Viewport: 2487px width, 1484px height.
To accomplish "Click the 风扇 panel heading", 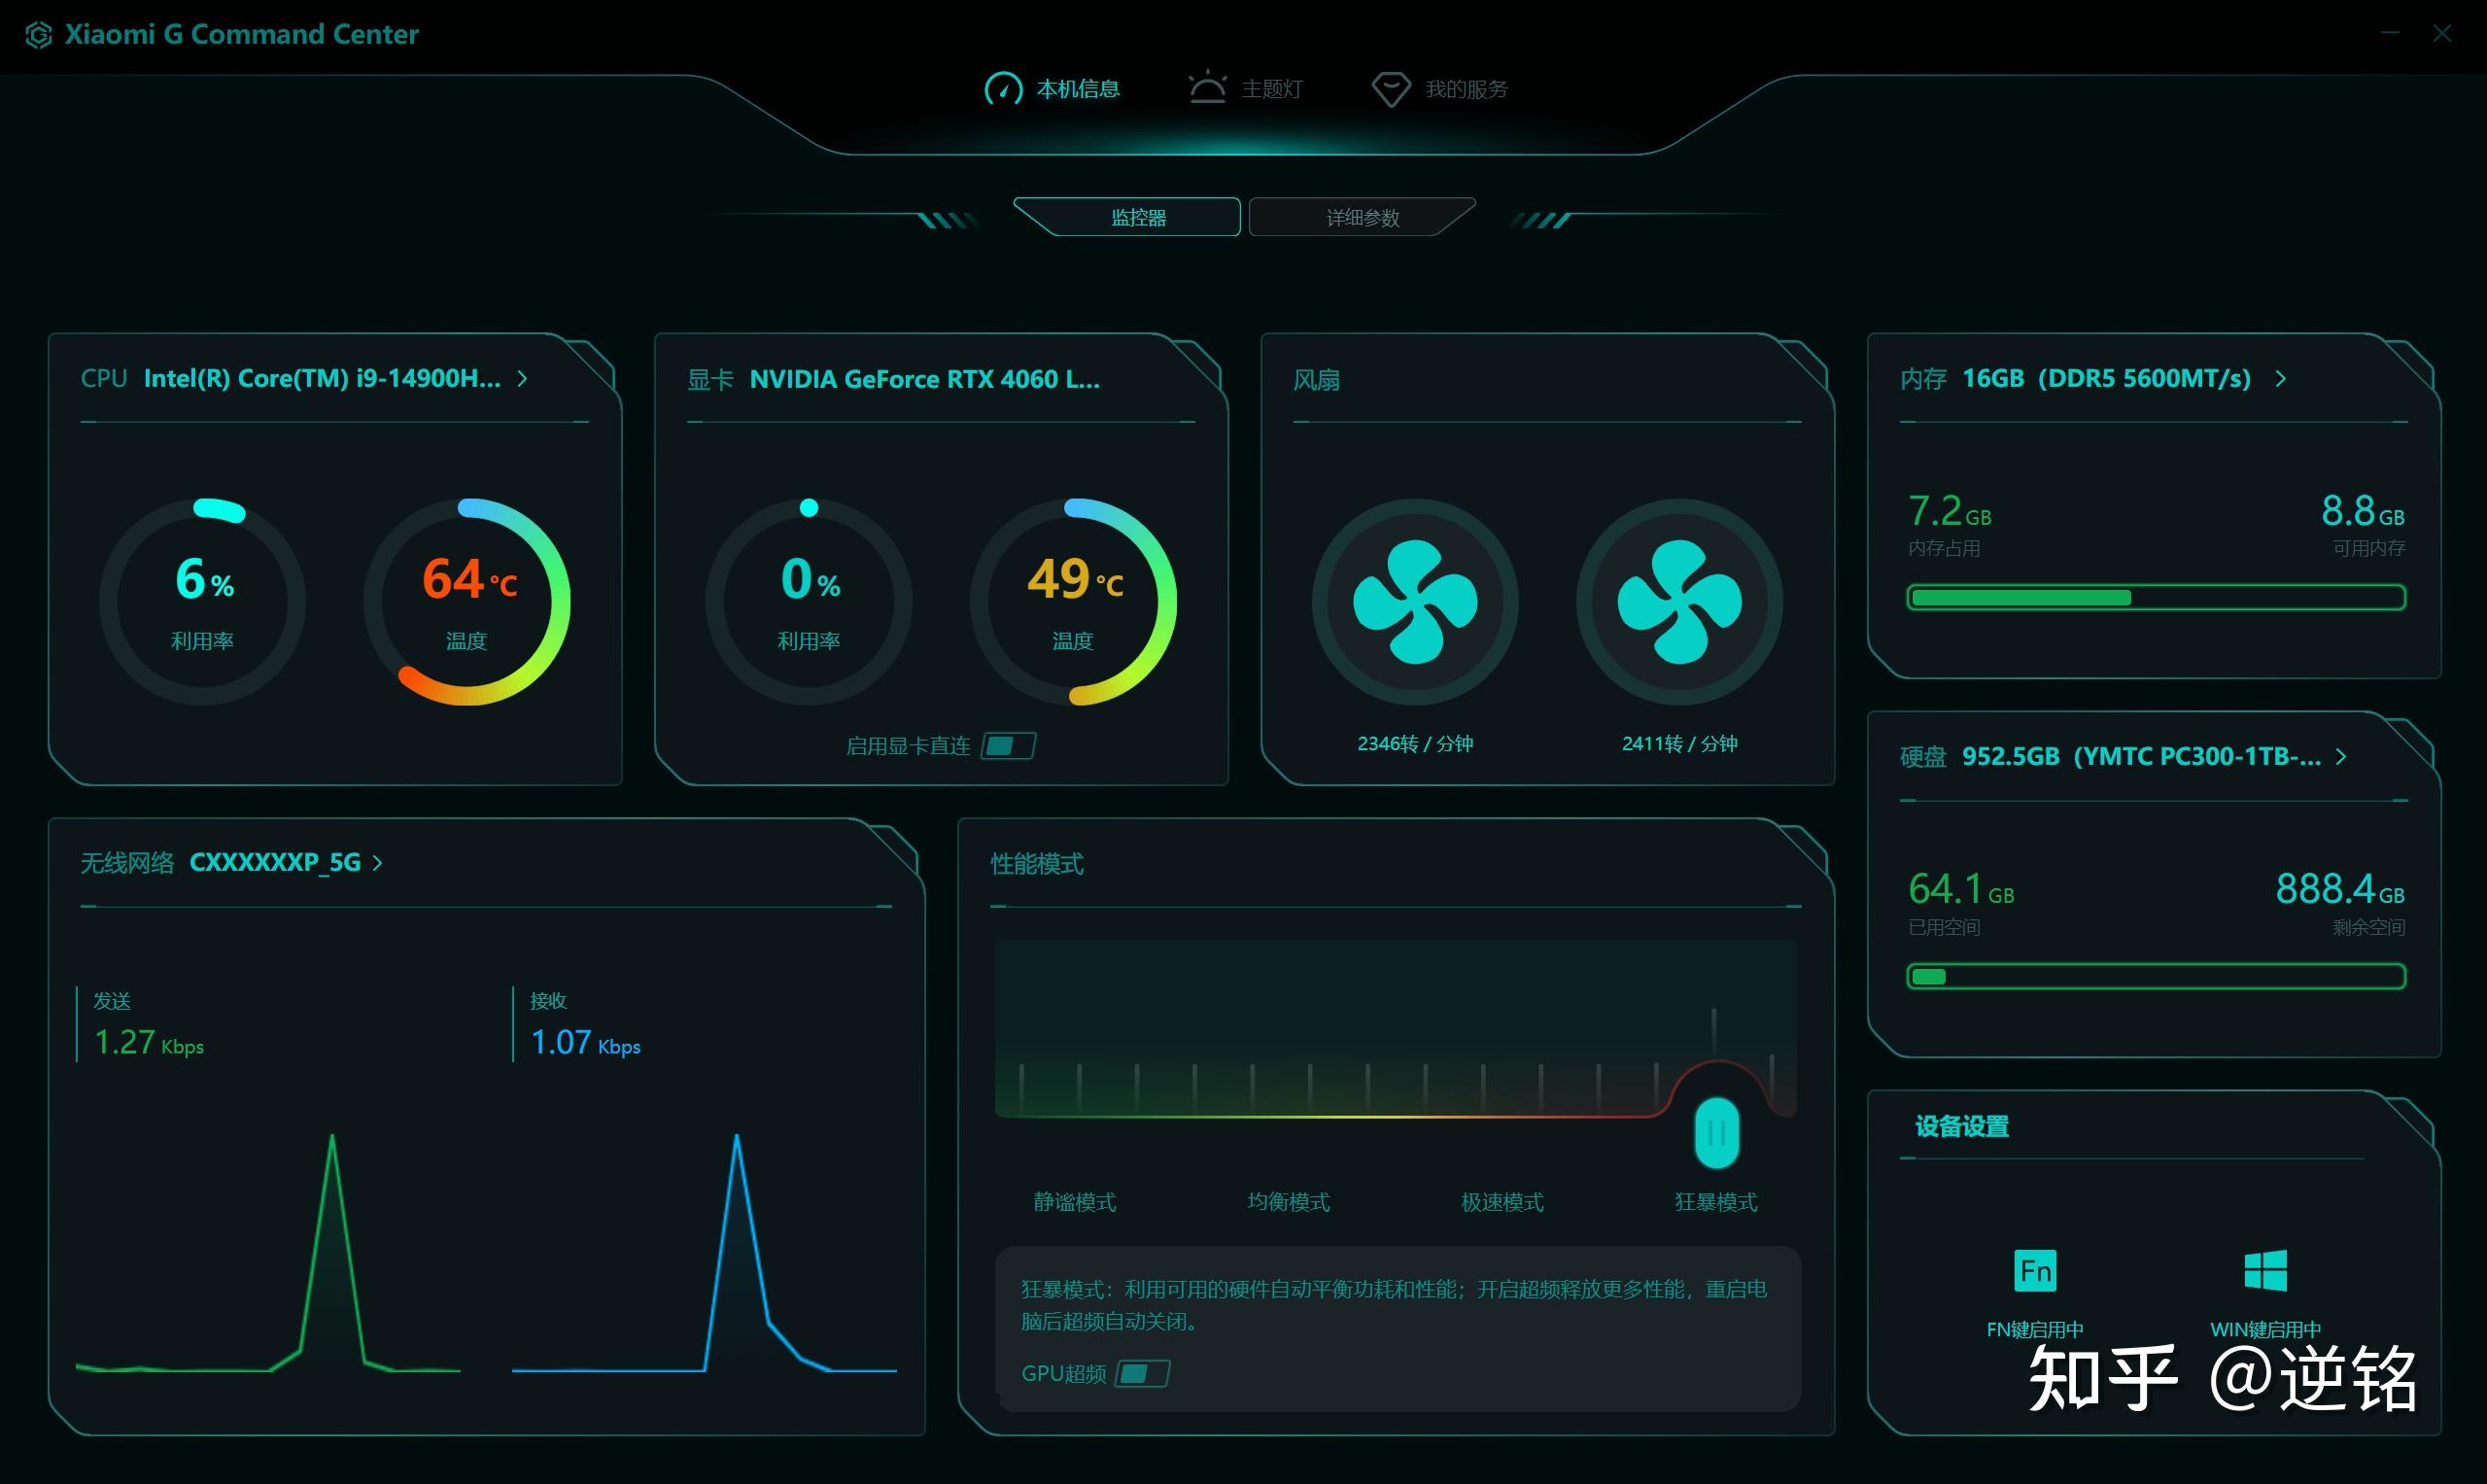I will tap(1316, 380).
